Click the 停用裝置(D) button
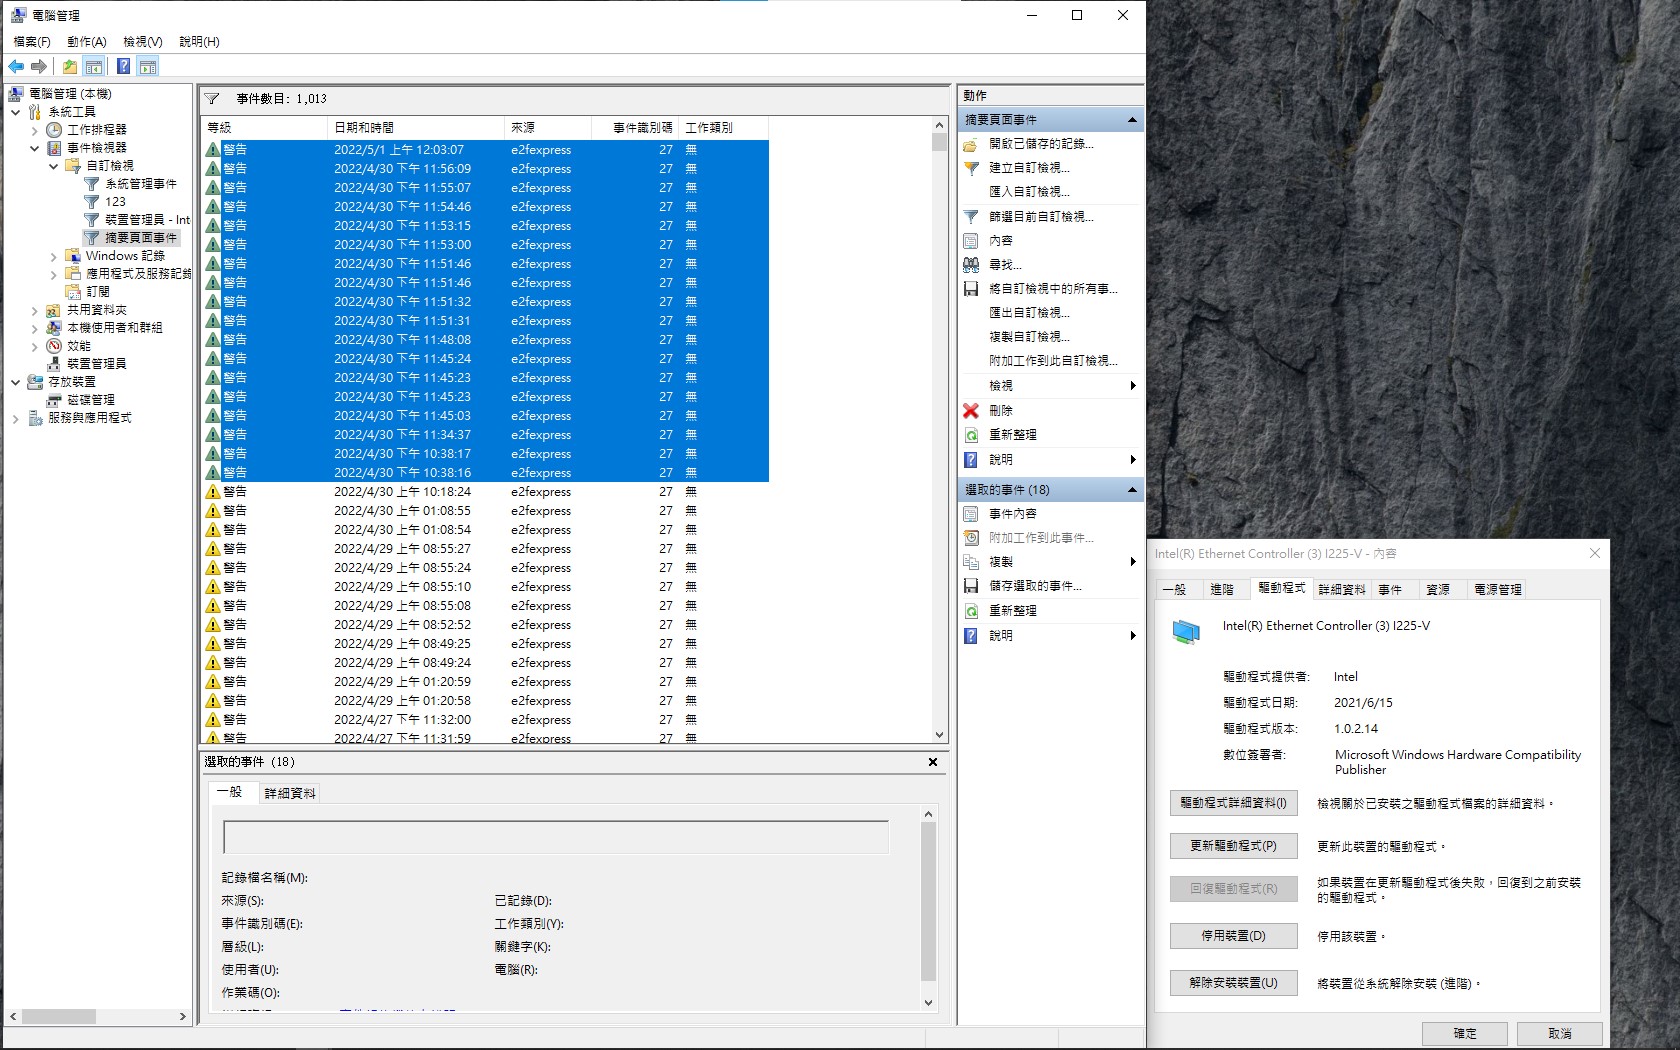This screenshot has height=1050, width=1680. click(1233, 935)
